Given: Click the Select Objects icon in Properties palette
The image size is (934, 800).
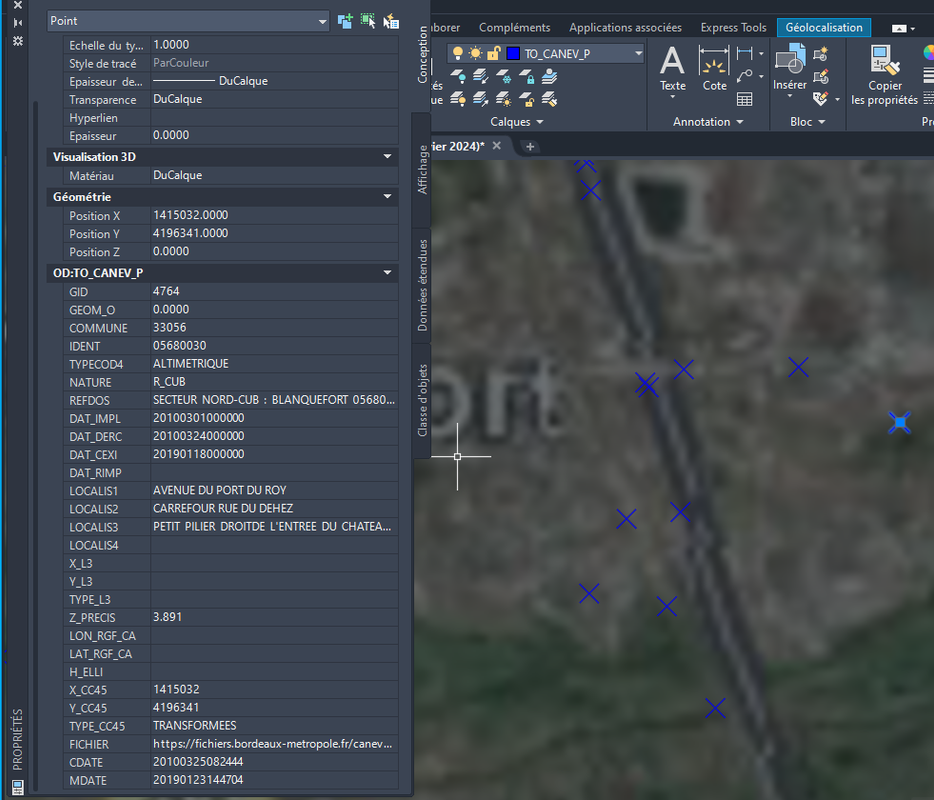Looking at the screenshot, I should [368, 21].
